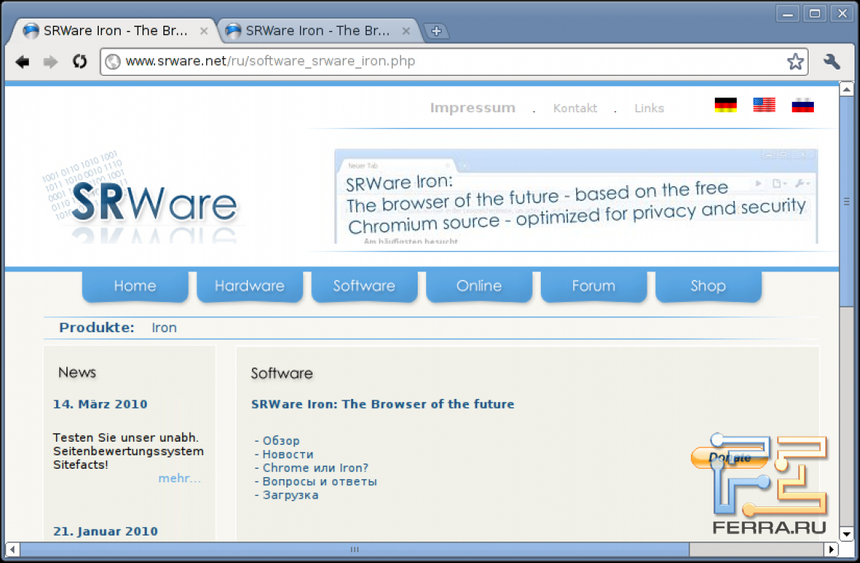Close the first SRWare Iron tab

point(203,31)
